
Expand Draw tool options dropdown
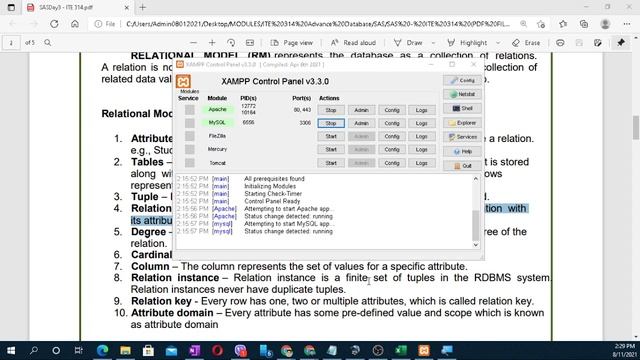(433, 42)
